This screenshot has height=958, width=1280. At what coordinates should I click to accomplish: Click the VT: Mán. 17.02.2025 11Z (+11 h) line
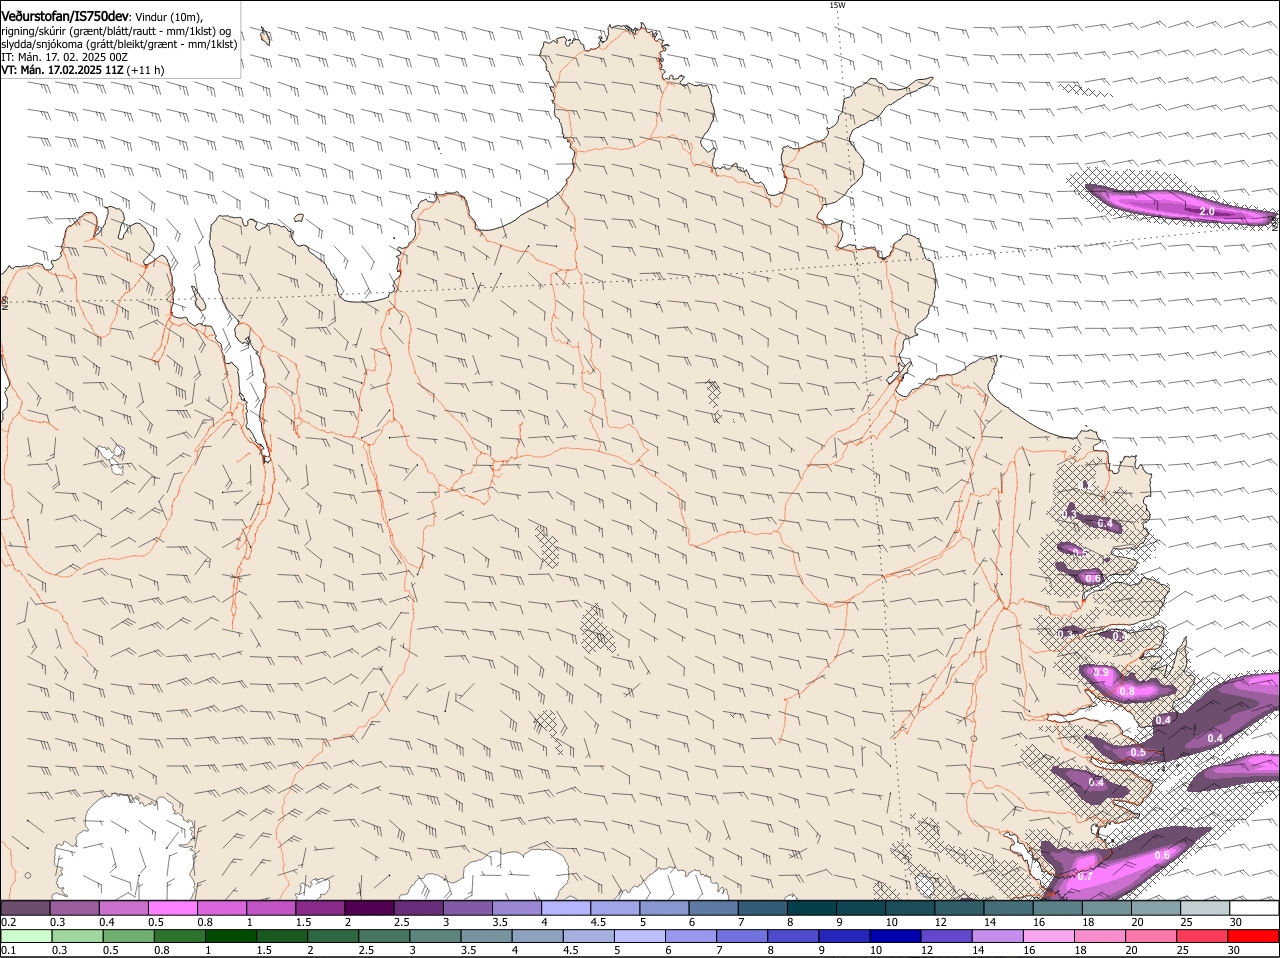tap(83, 70)
